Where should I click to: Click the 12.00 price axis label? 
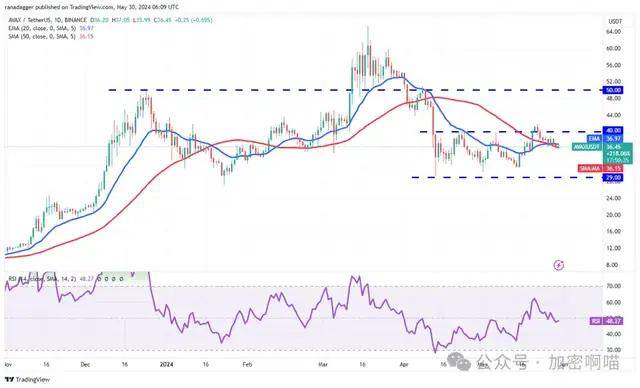click(x=613, y=248)
